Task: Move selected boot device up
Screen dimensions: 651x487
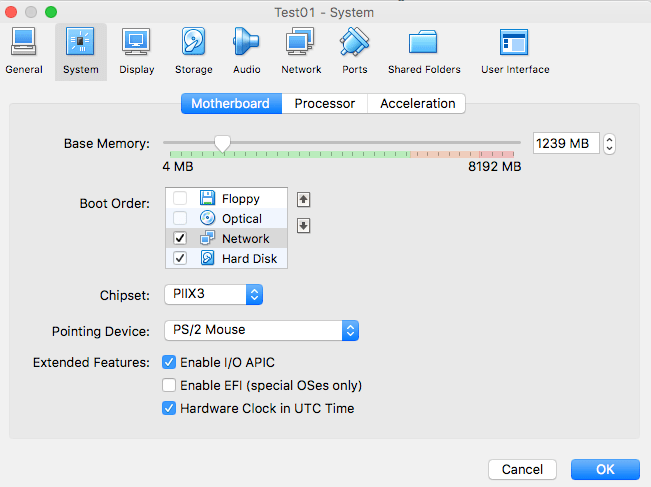Action: point(304,199)
